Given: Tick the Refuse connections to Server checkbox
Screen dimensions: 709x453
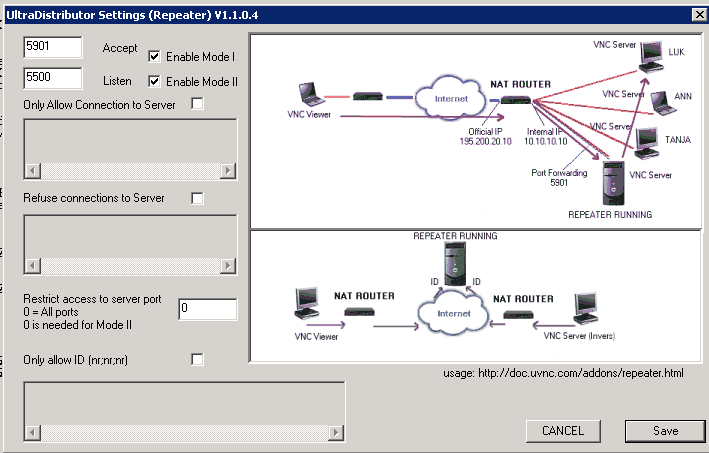Looking at the screenshot, I should (x=197, y=198).
